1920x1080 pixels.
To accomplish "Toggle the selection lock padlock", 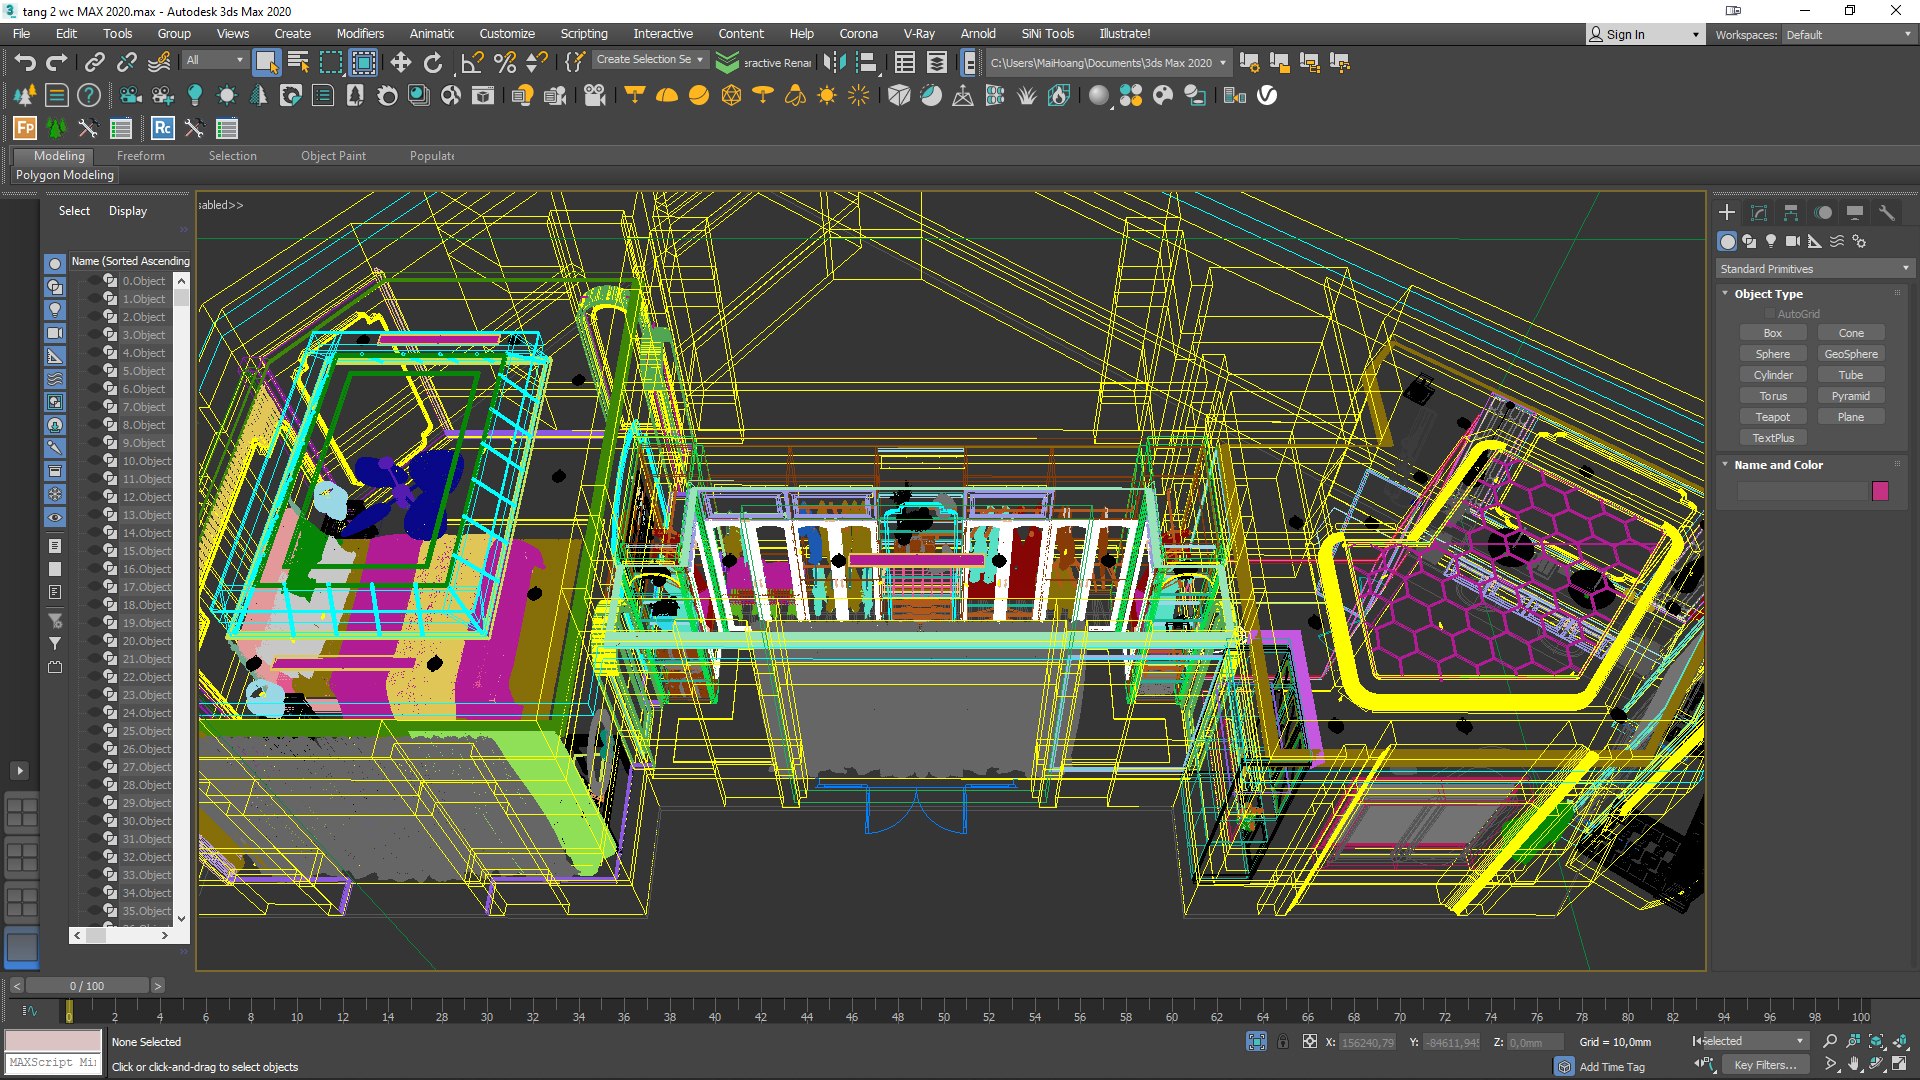I will tap(1283, 1042).
